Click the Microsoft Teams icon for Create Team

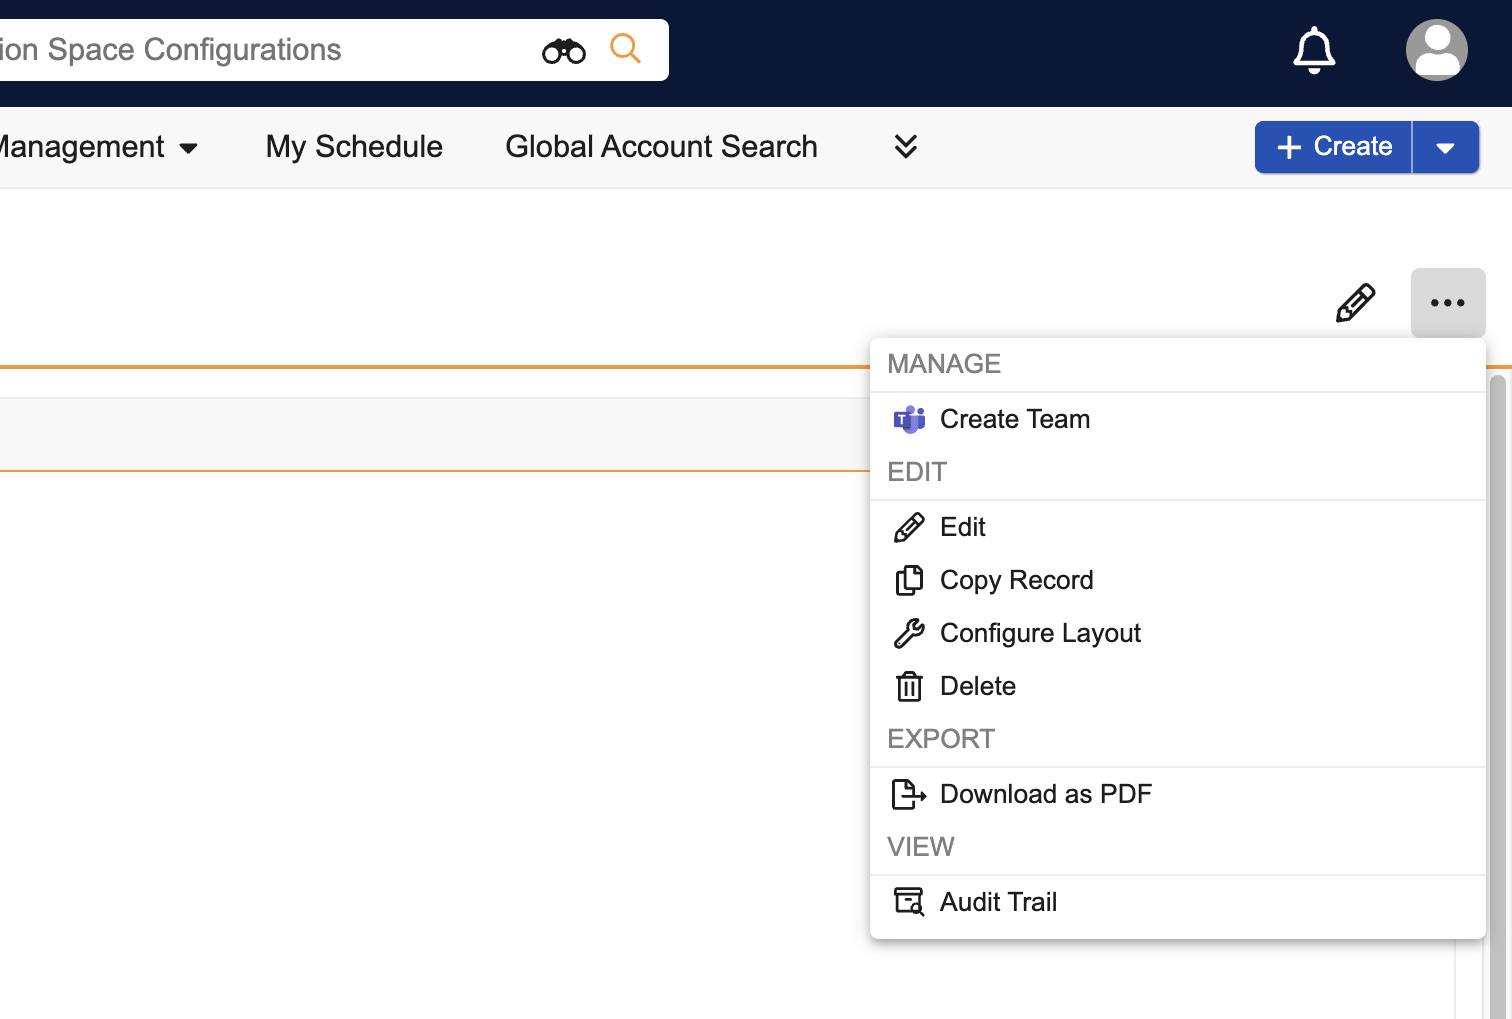909,420
